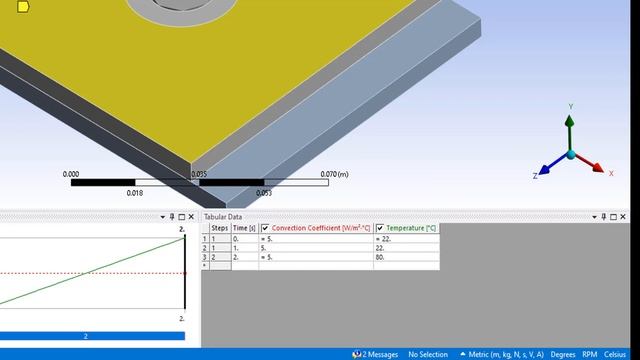Edit the row 1 temperature cell '= 22.'
Viewport: 640px width, 360px height.
click(x=407, y=239)
